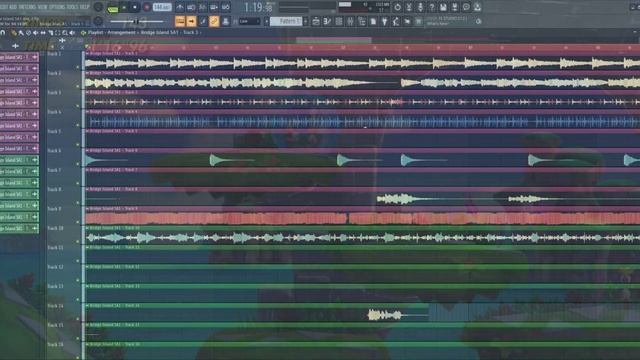Click Track 3 in the breadcrumb
The image size is (640, 360).
click(190, 32)
